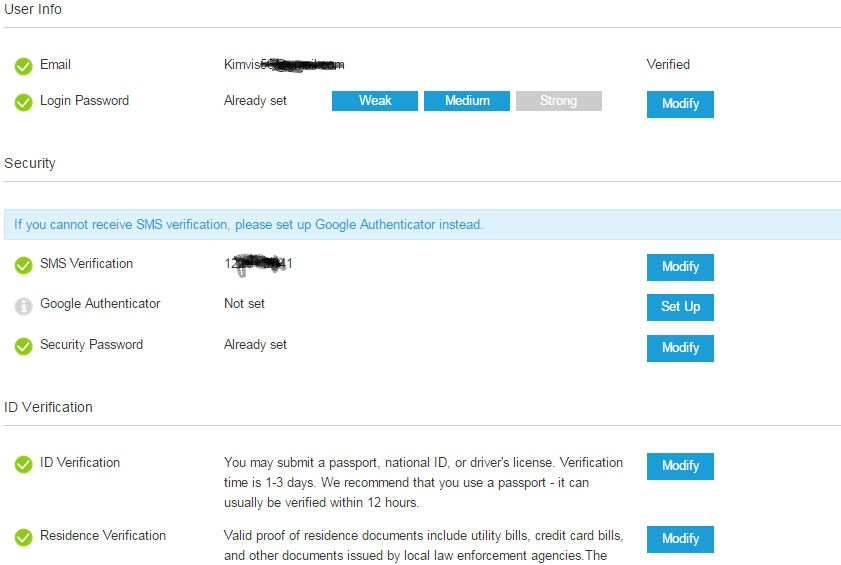841x565 pixels.
Task: Click the green check beside ID Verification
Action: pyautogui.click(x=23, y=464)
